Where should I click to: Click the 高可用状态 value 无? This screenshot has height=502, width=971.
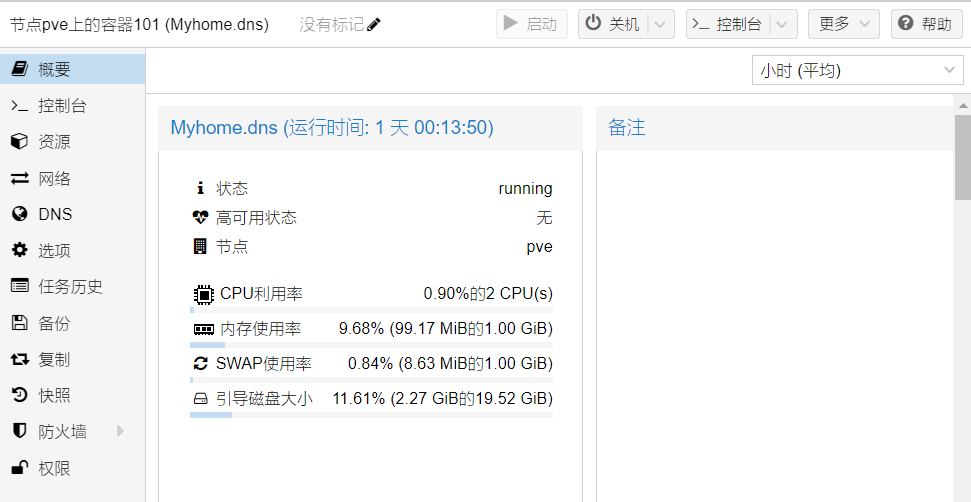pos(544,218)
